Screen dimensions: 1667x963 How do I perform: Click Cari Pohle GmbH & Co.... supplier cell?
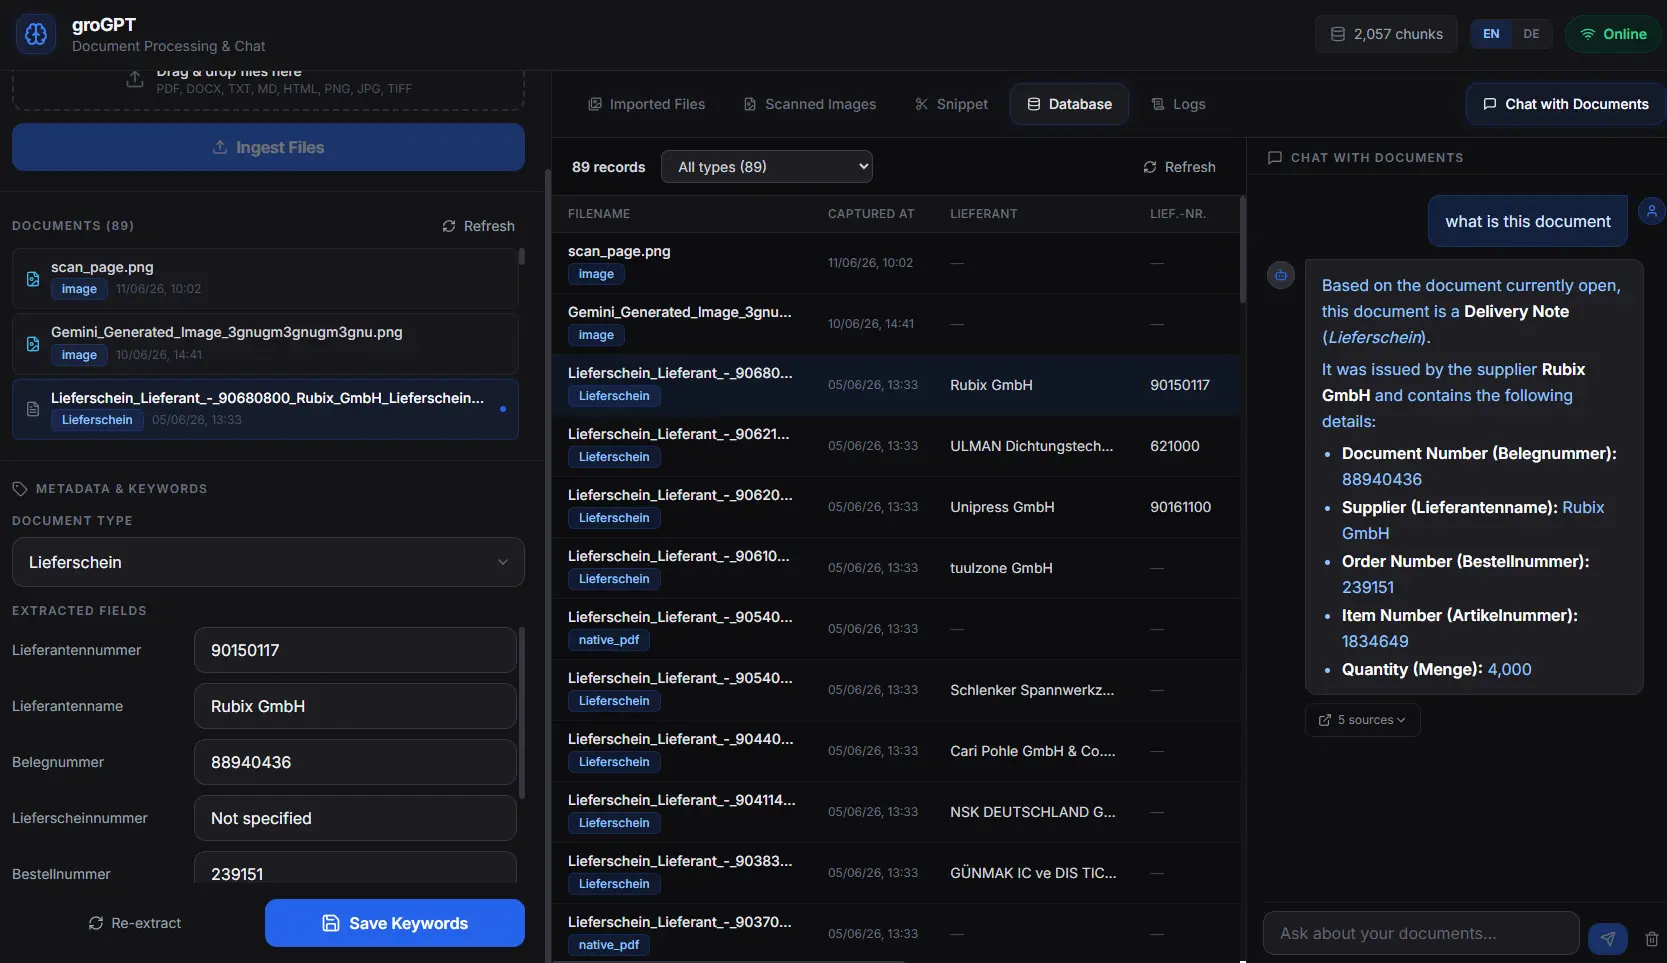coord(1033,751)
